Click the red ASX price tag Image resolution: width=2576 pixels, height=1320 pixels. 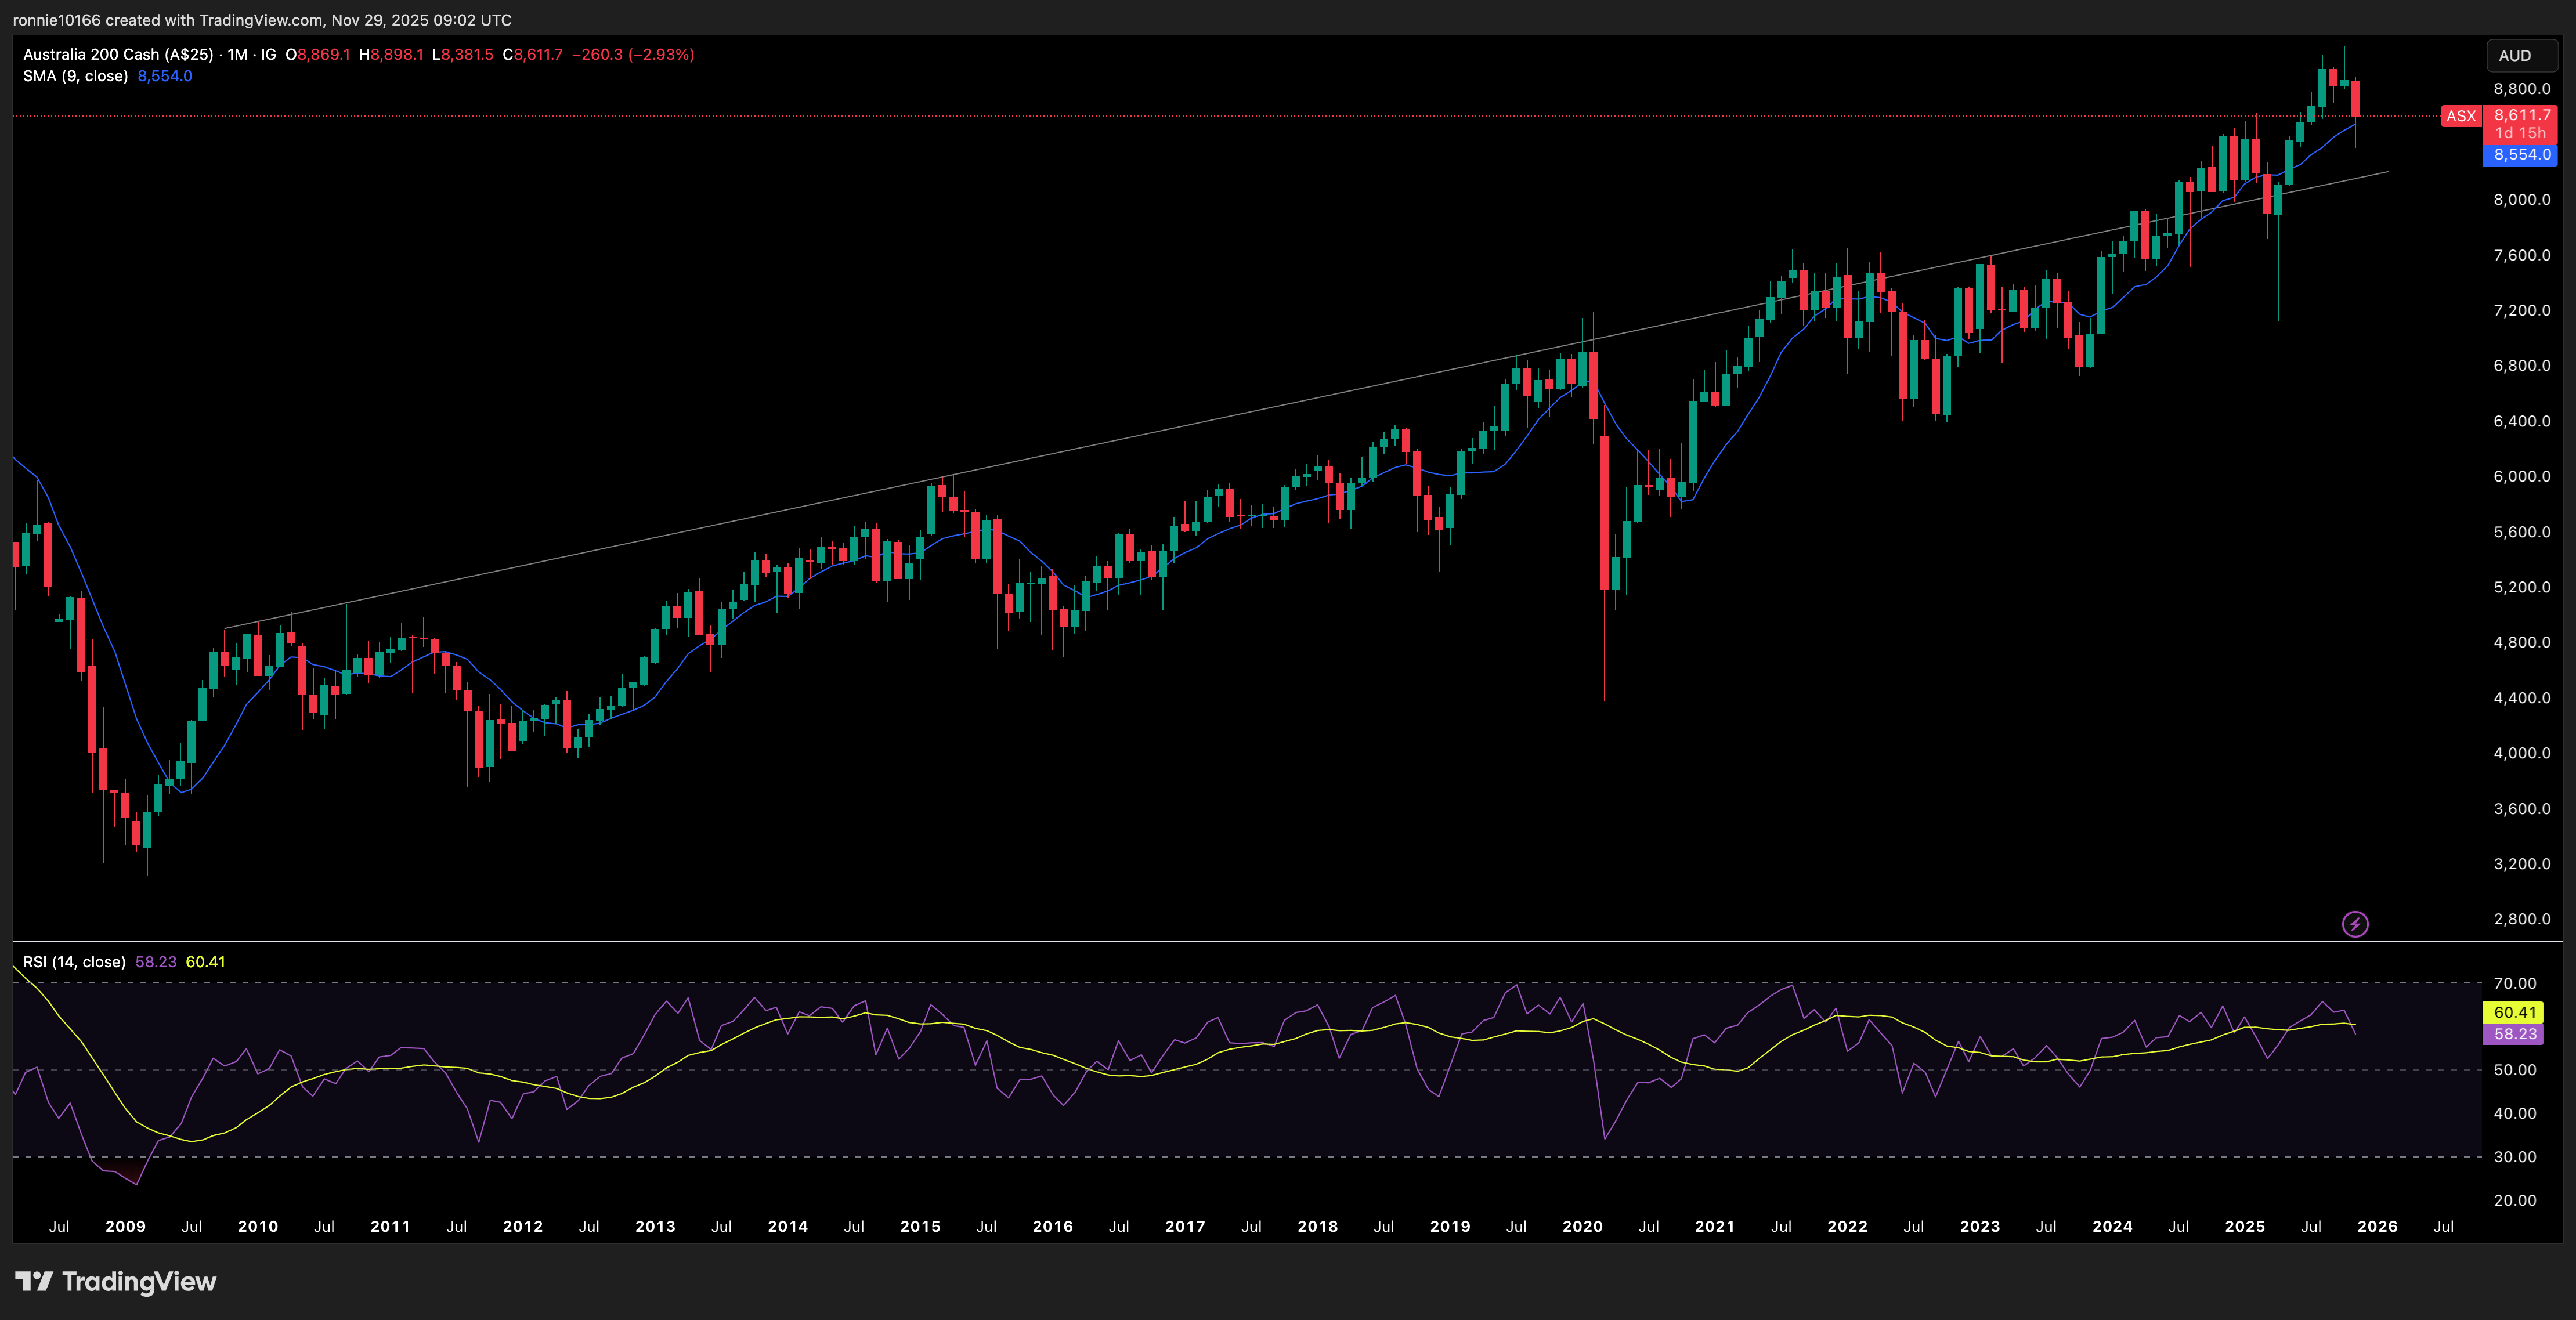click(2460, 116)
